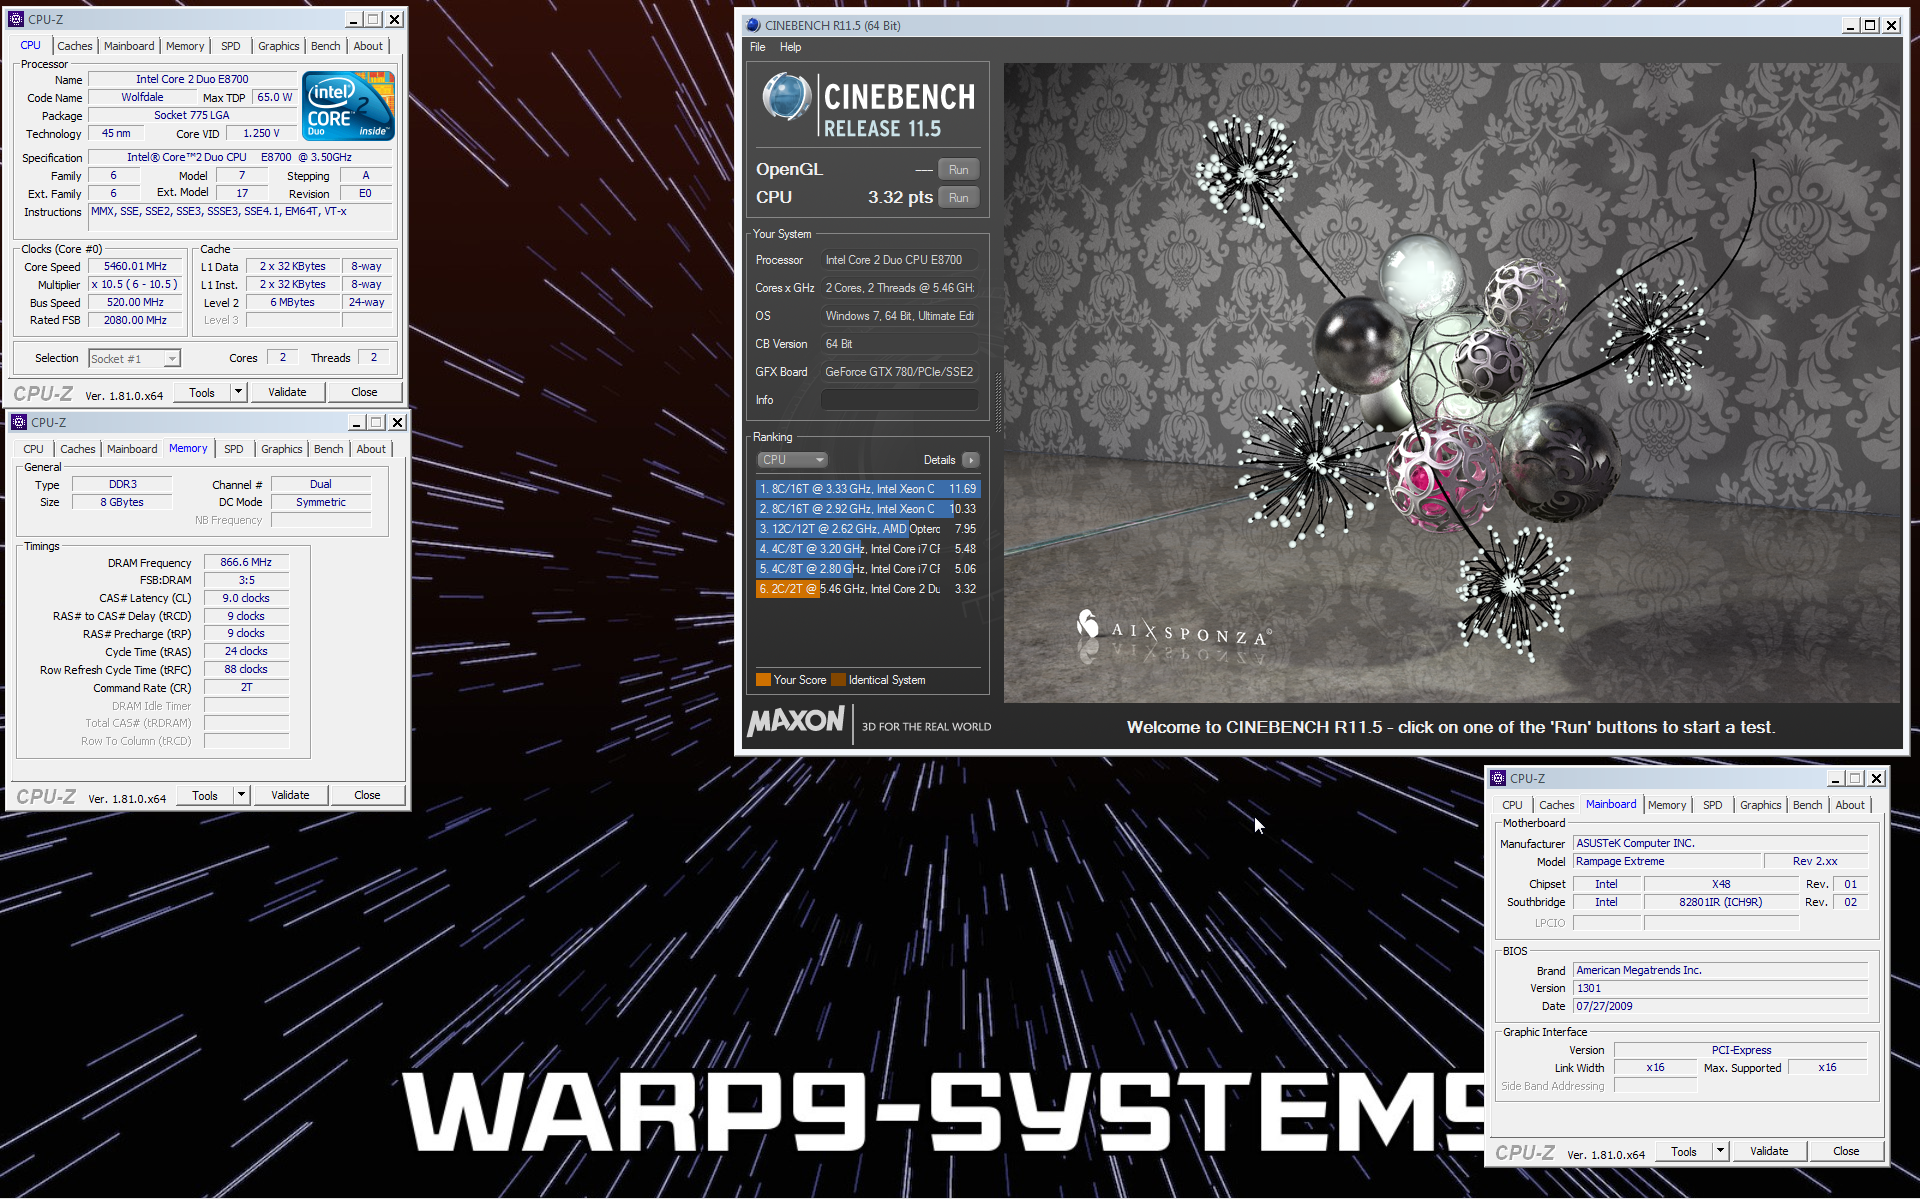Open Tools dropdown arrow in the Memory window
Screen dimensions: 1920x1200
tap(241, 795)
